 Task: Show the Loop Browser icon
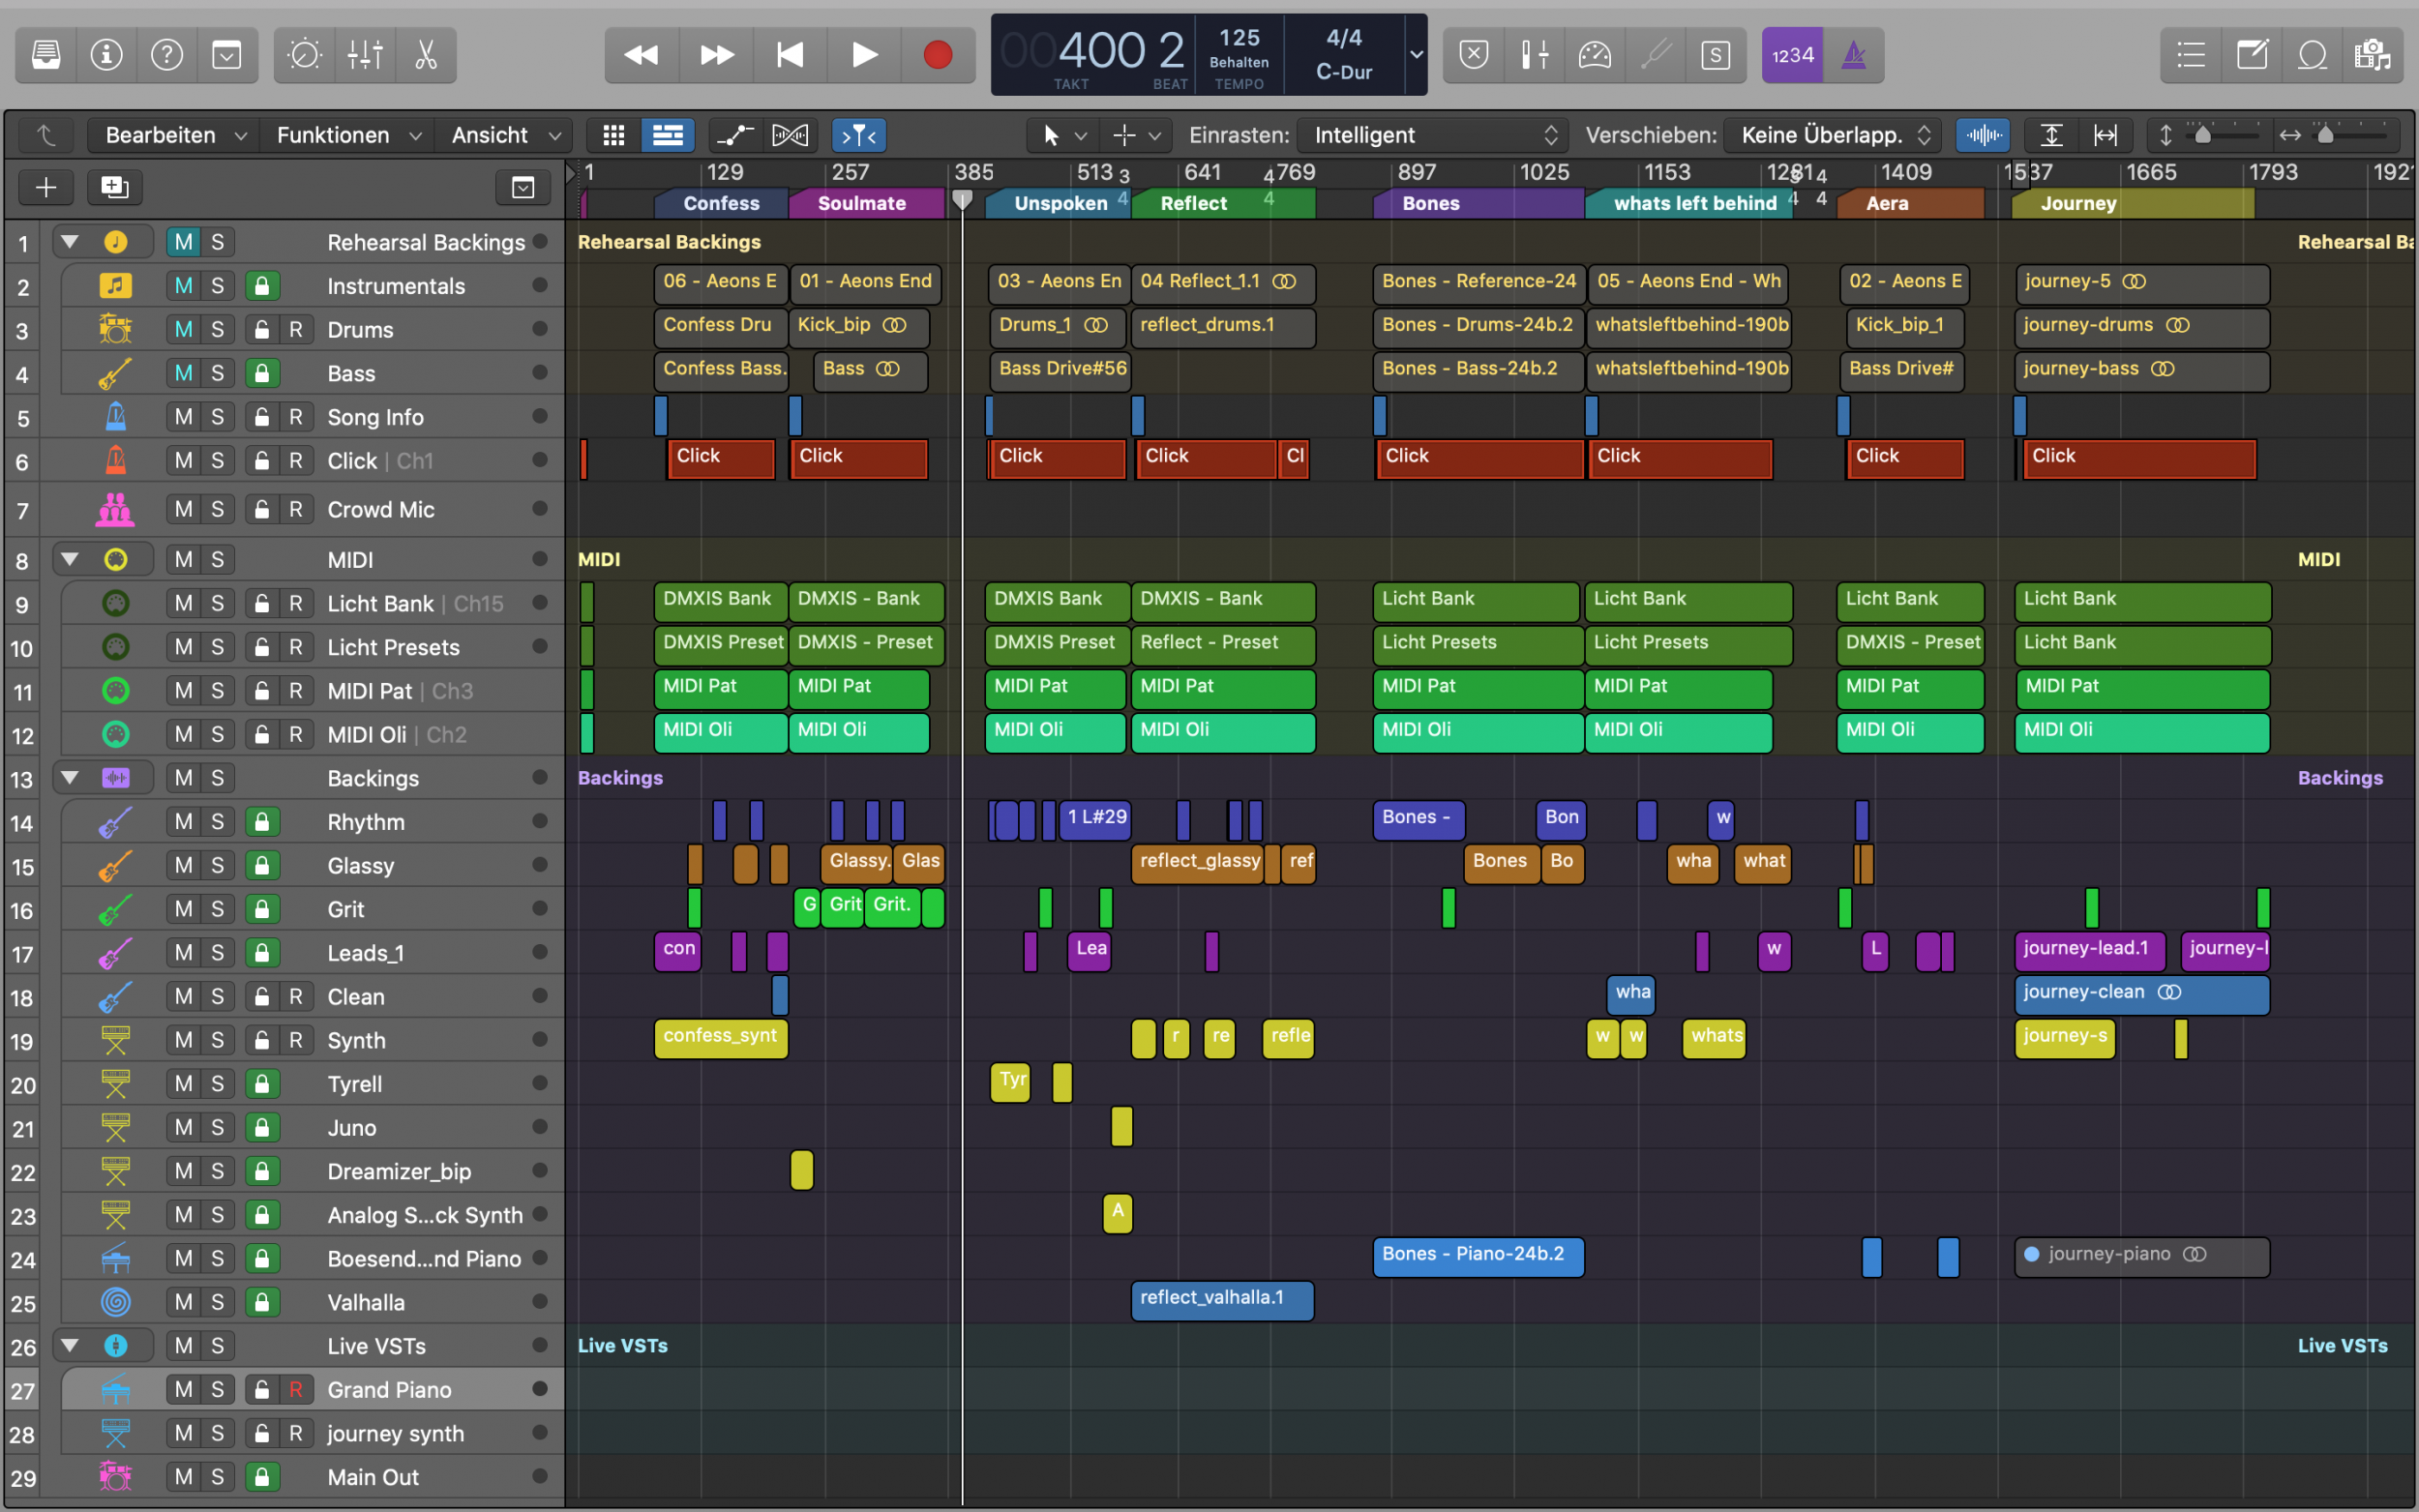(x=2312, y=55)
